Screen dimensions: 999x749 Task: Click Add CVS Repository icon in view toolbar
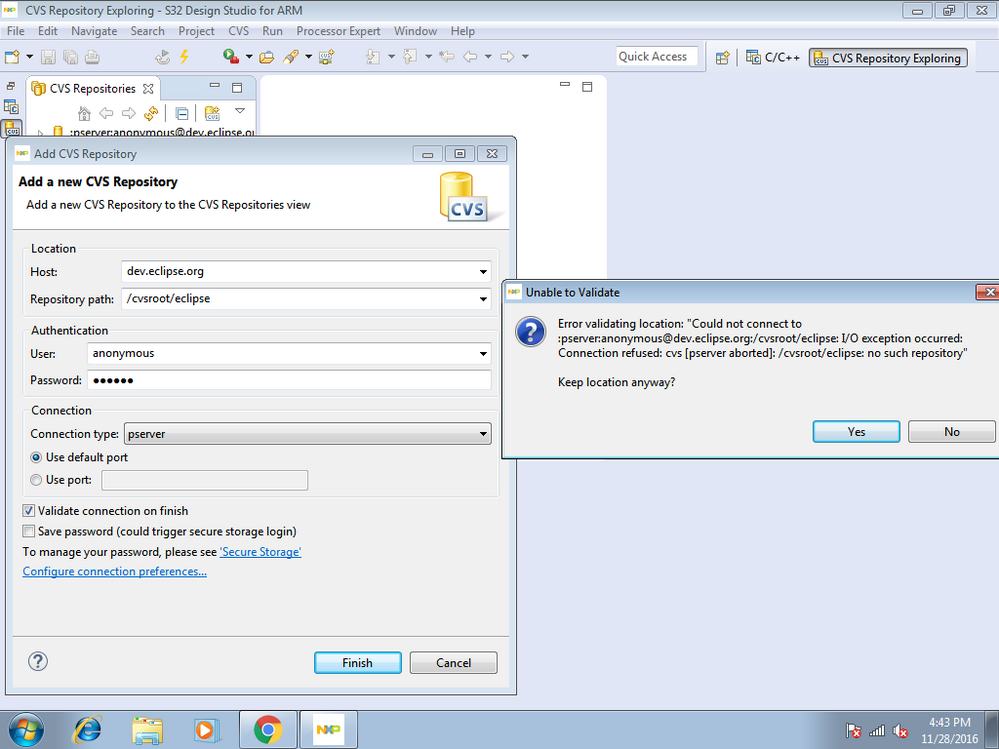point(212,113)
